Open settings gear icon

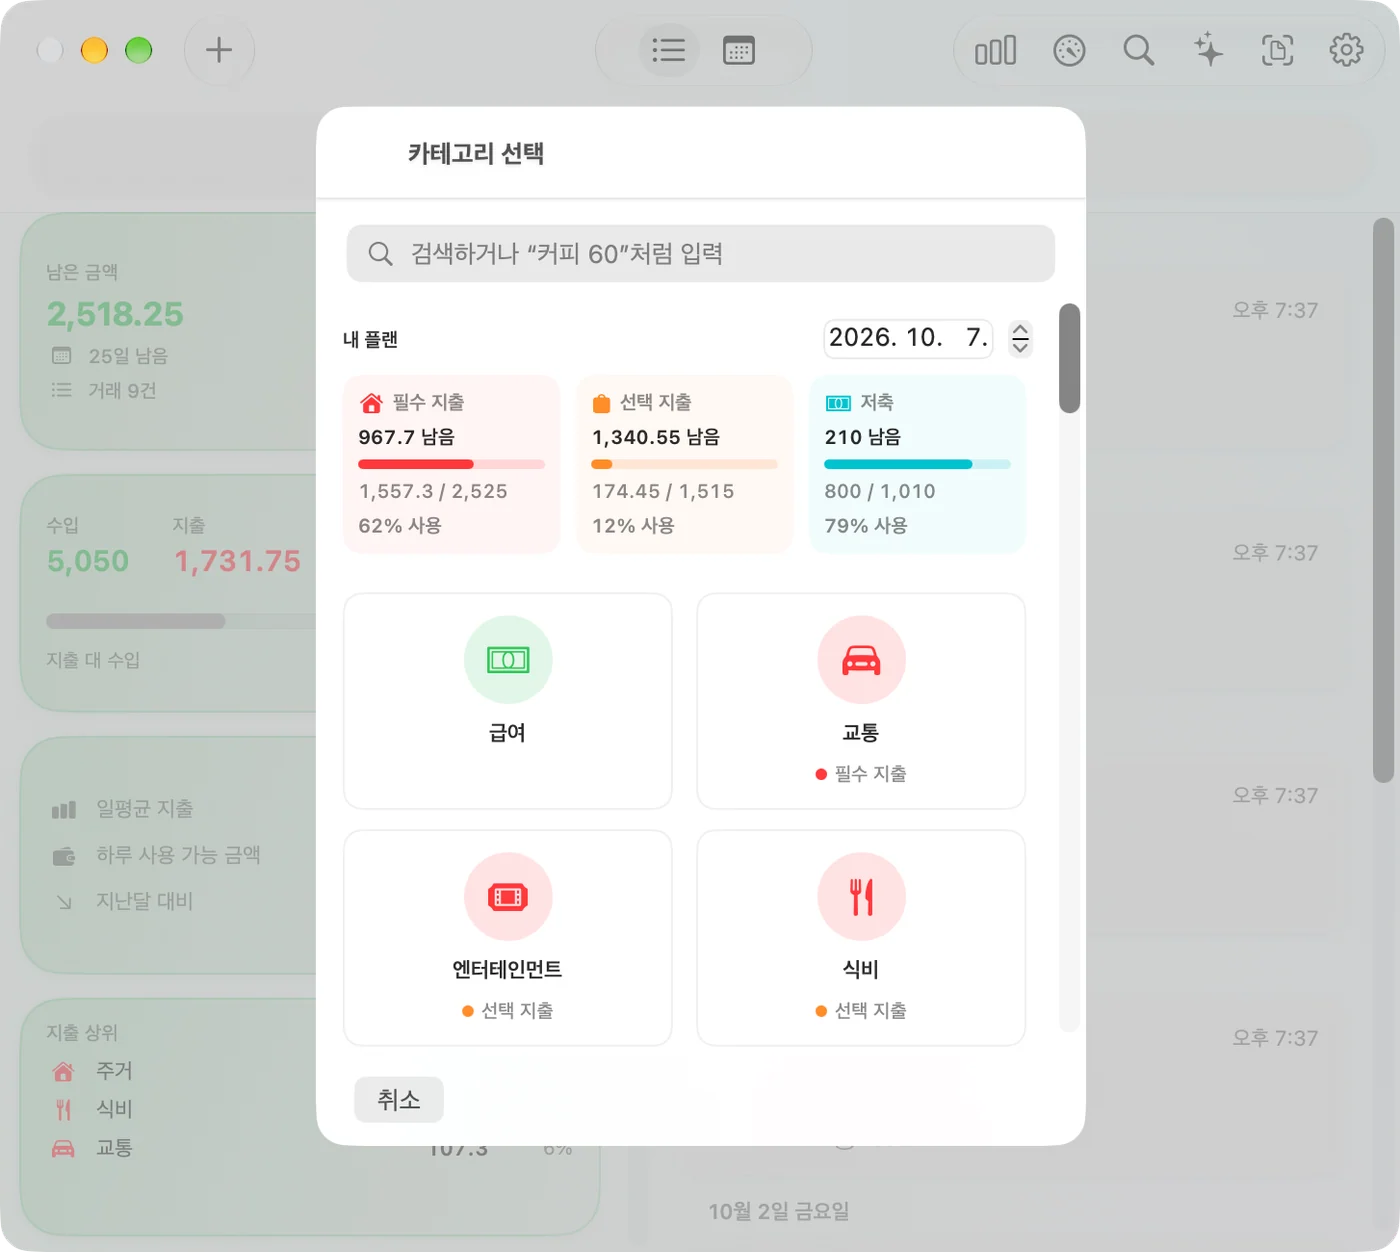[1346, 50]
